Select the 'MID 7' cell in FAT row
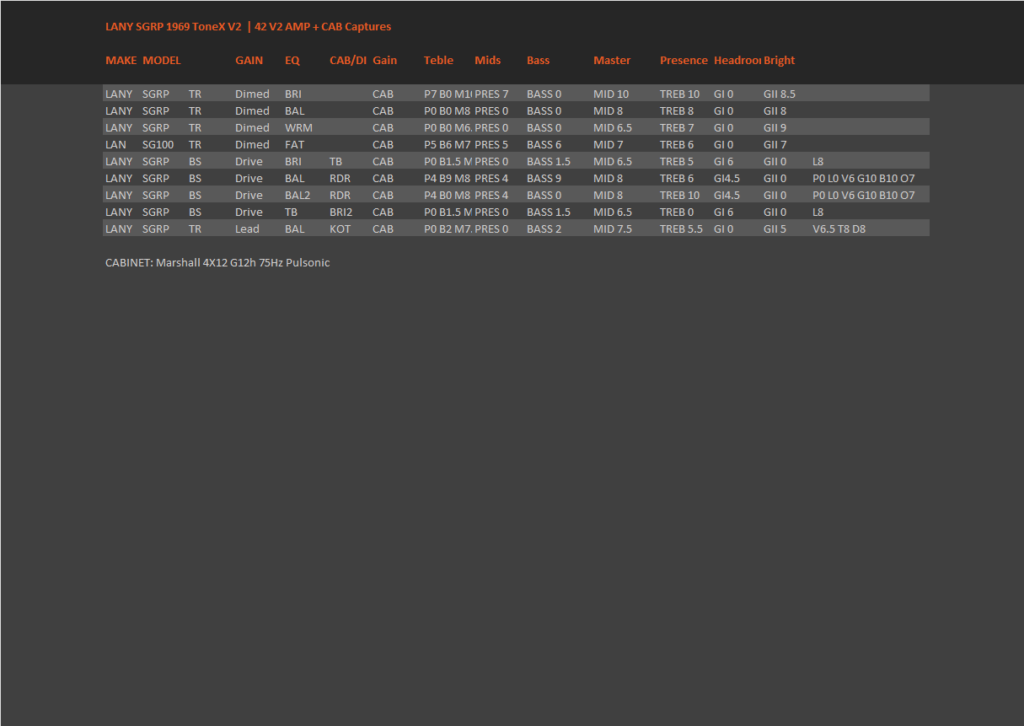 click(x=608, y=145)
